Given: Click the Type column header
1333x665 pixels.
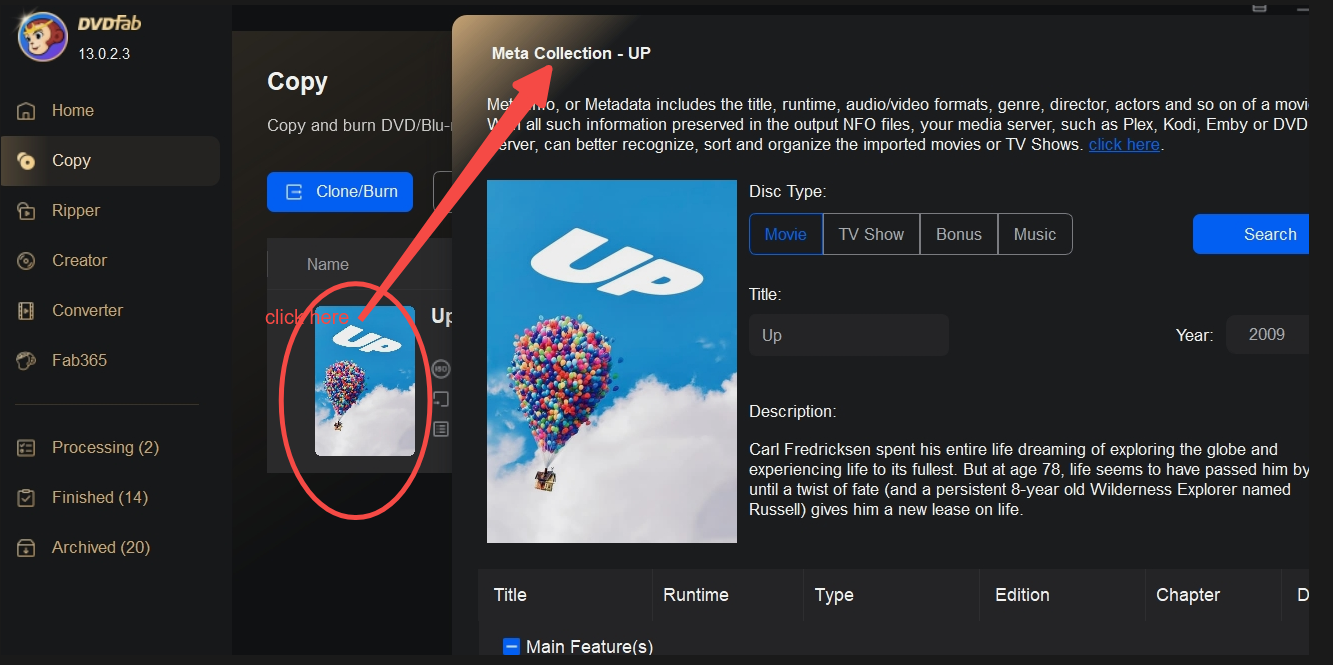Looking at the screenshot, I should (x=834, y=595).
